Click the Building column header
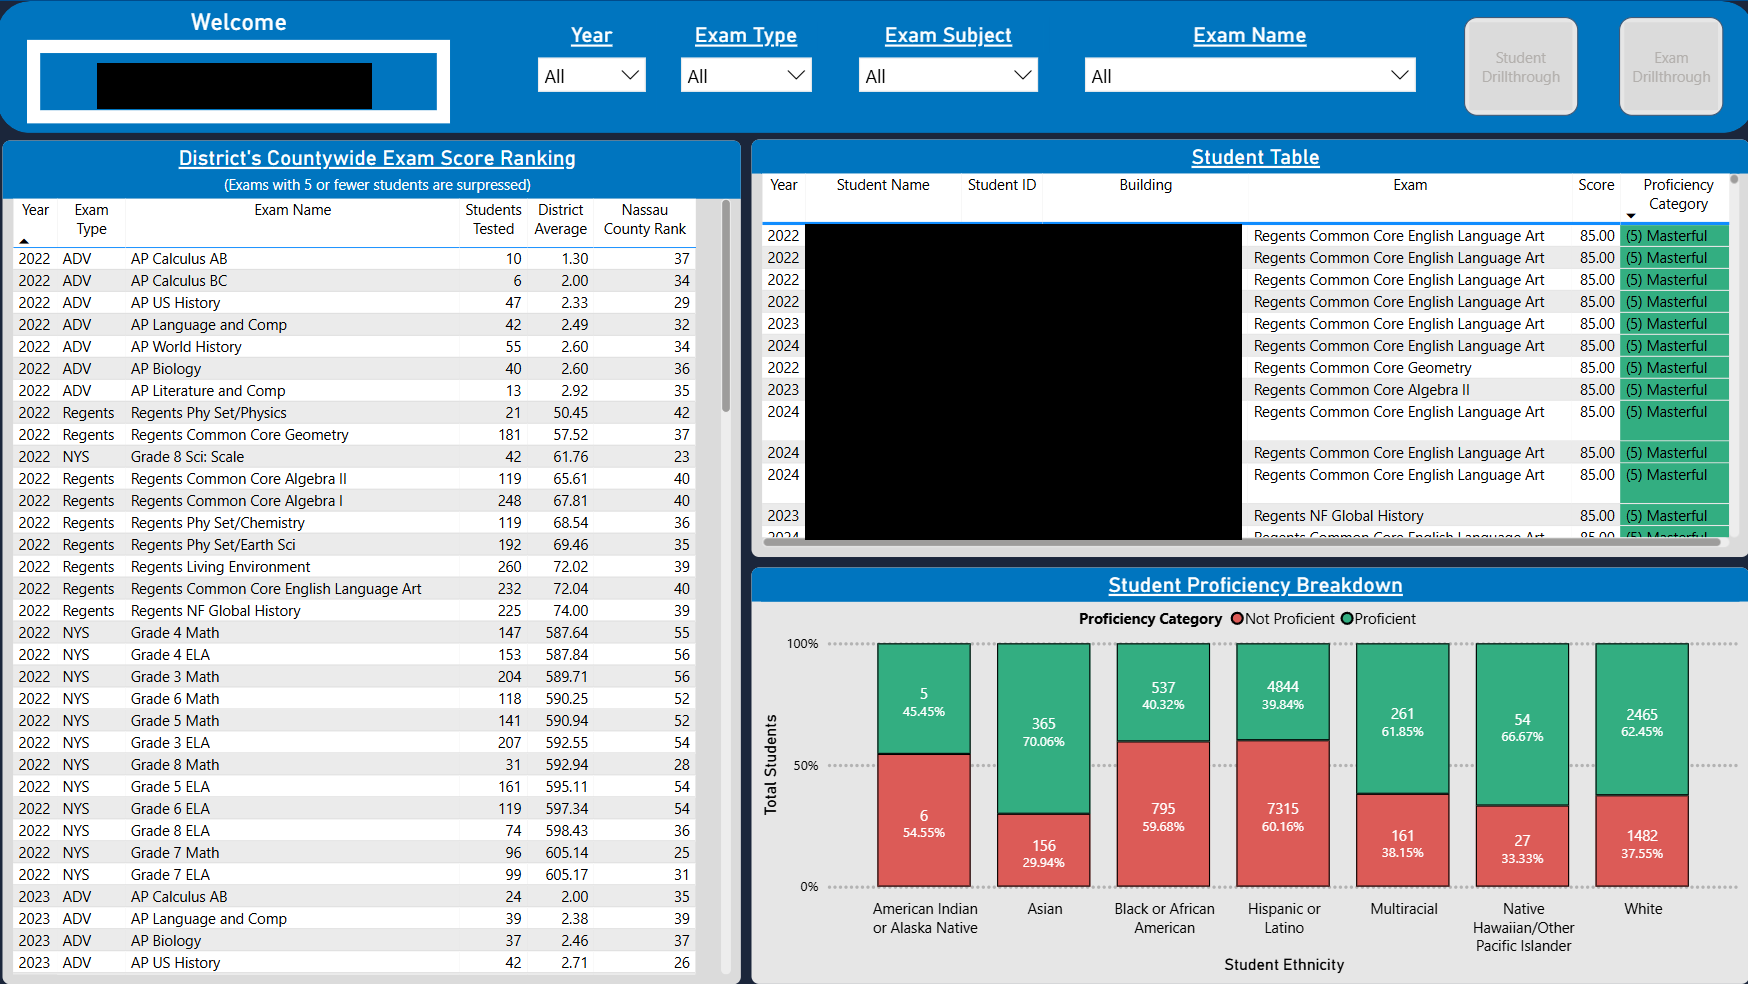 1146,185
